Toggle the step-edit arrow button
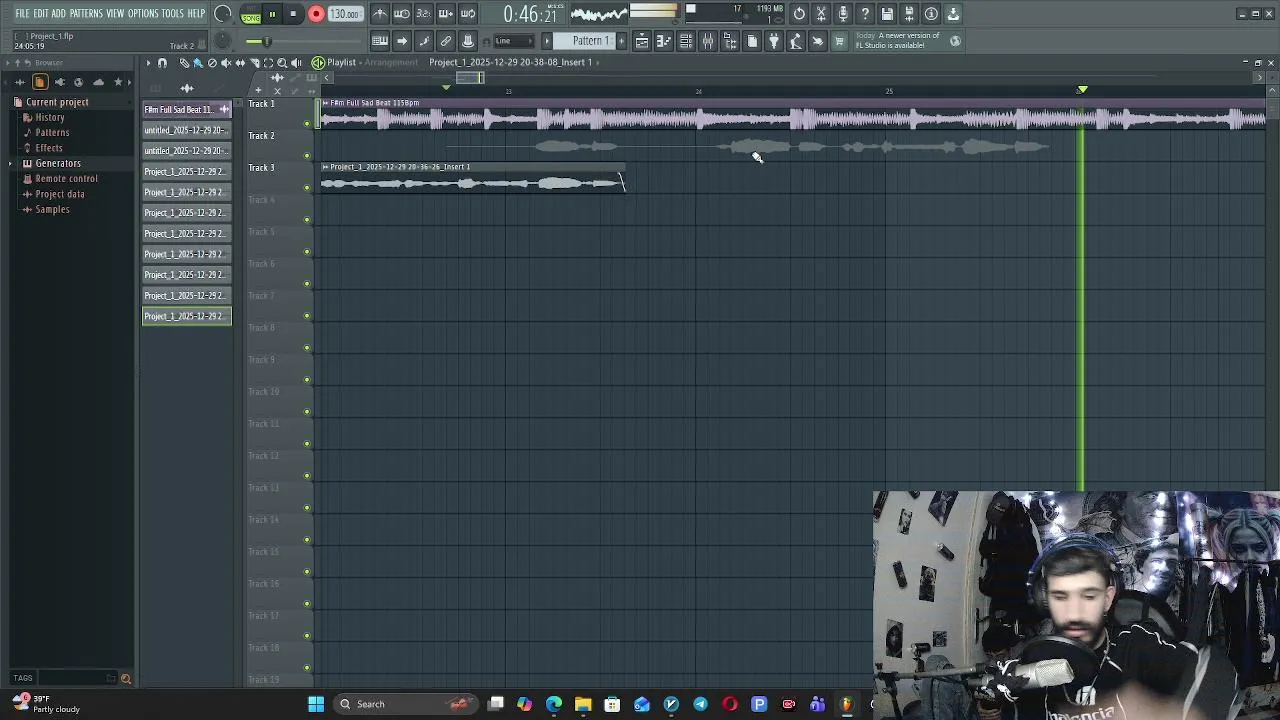Screen dimensions: 1280x720 [402, 41]
